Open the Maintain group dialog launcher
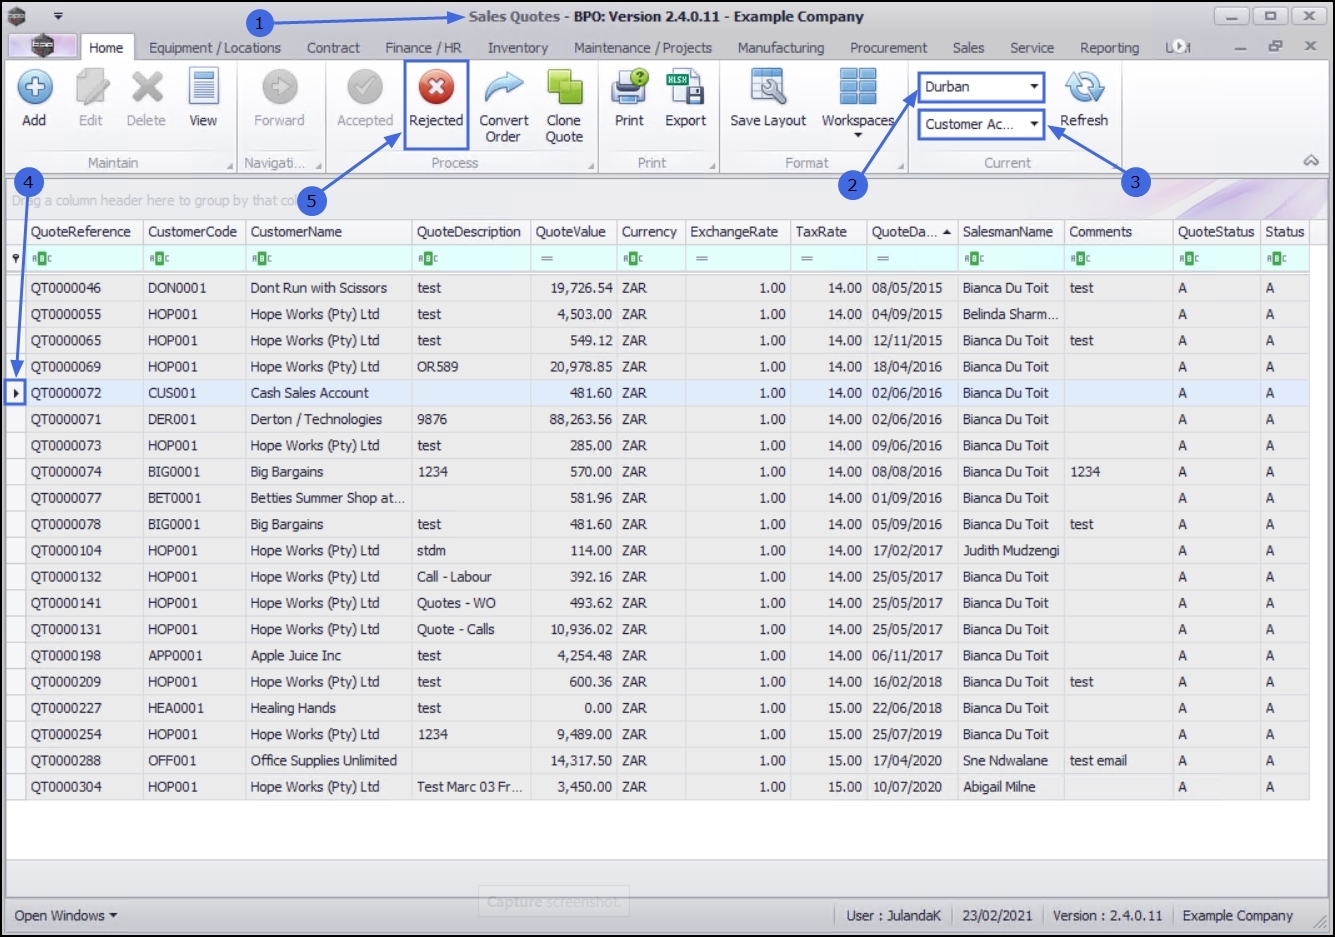 coord(230,165)
